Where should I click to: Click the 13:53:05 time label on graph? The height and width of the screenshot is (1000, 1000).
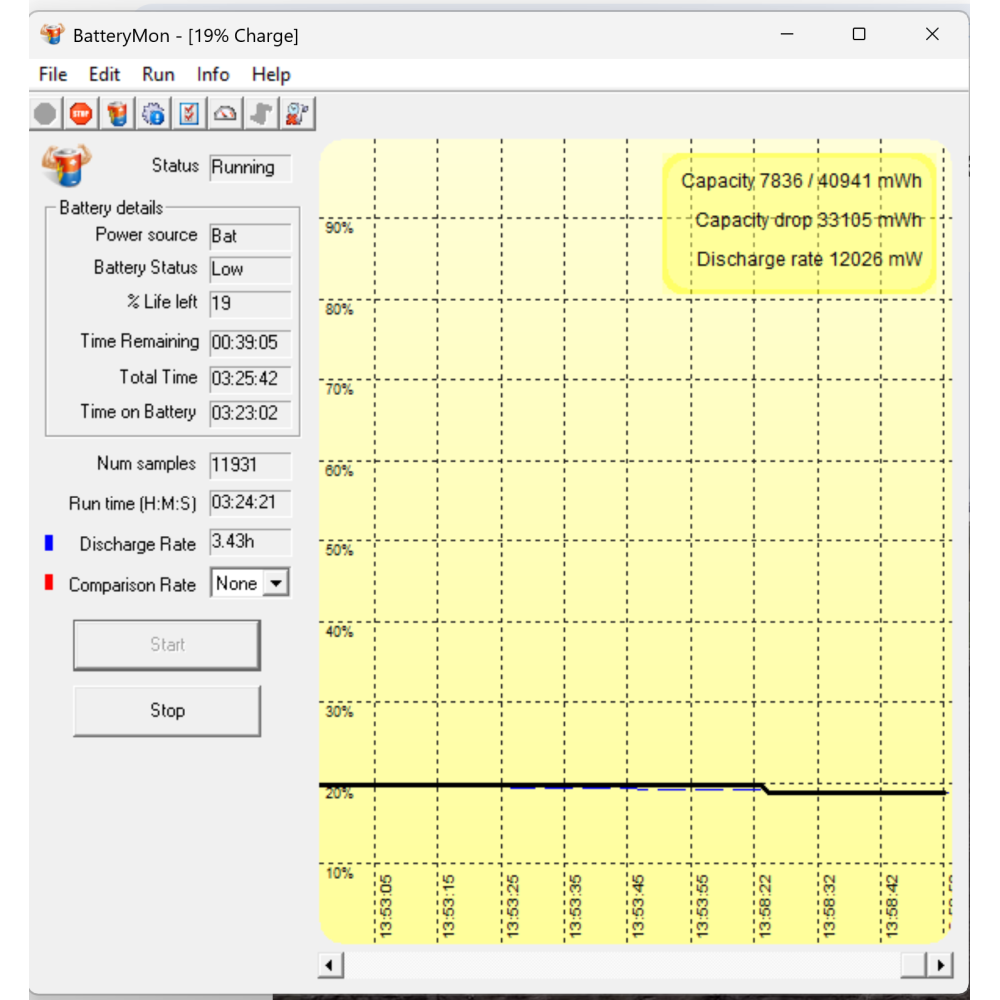click(386, 906)
